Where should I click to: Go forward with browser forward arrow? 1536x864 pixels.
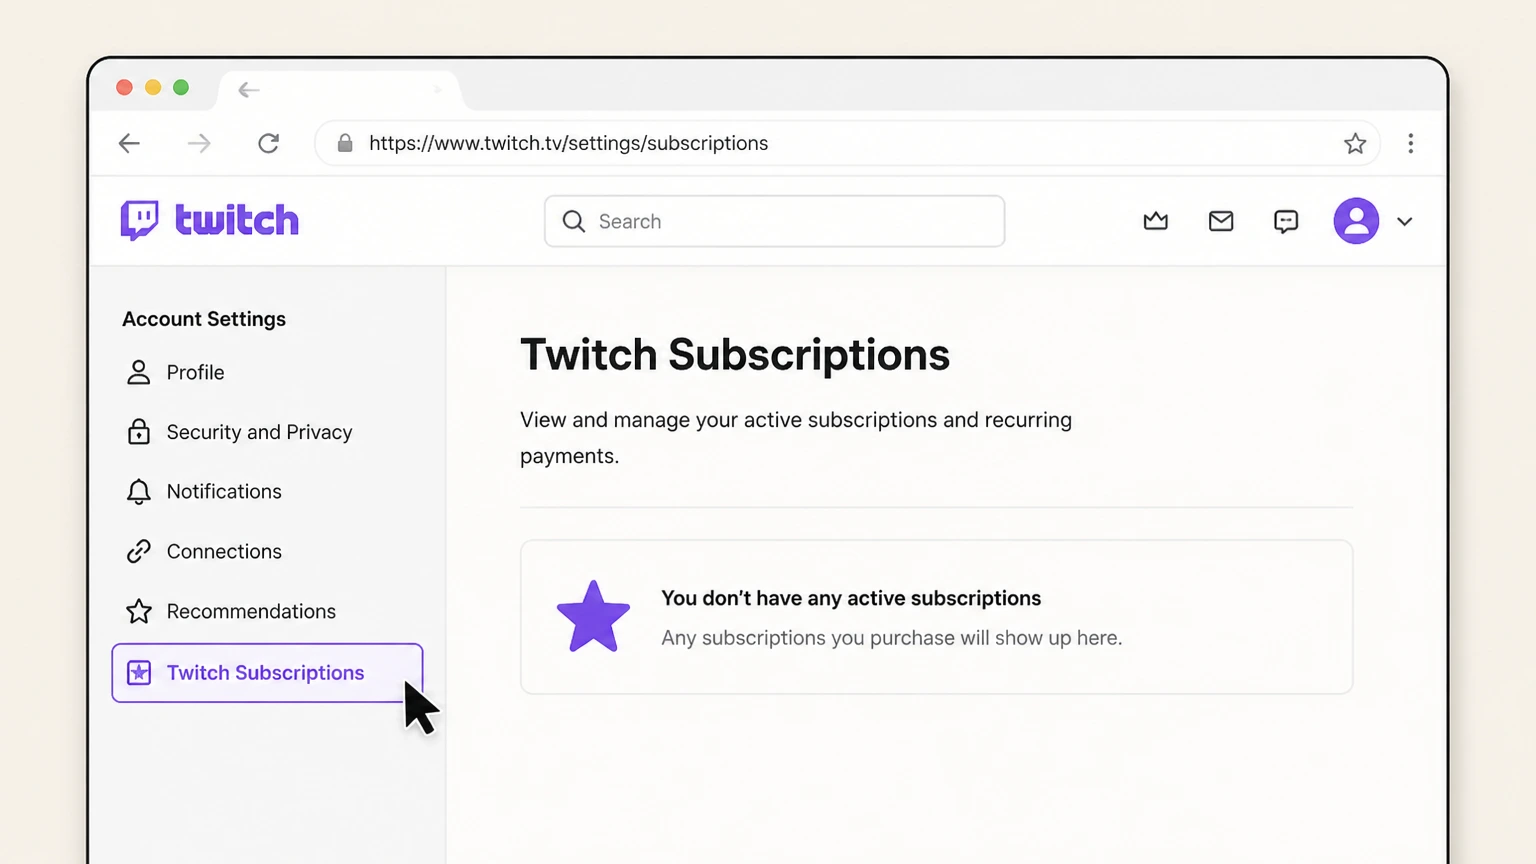click(x=199, y=143)
